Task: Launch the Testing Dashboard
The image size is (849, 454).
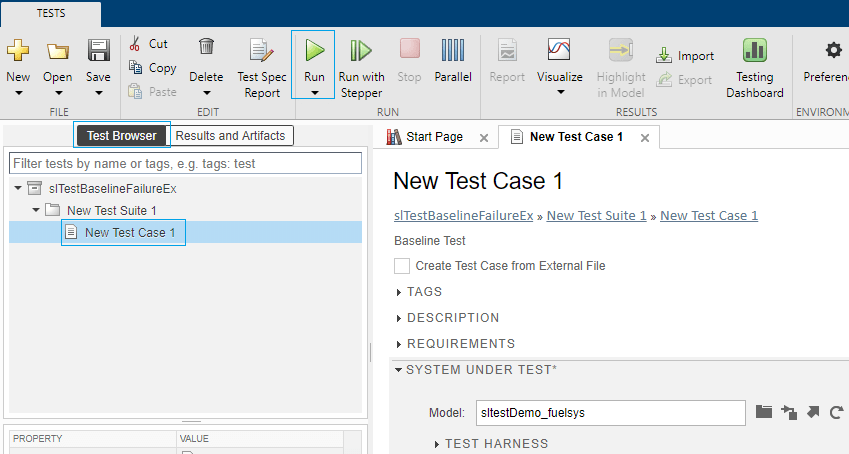Action: 754,50
